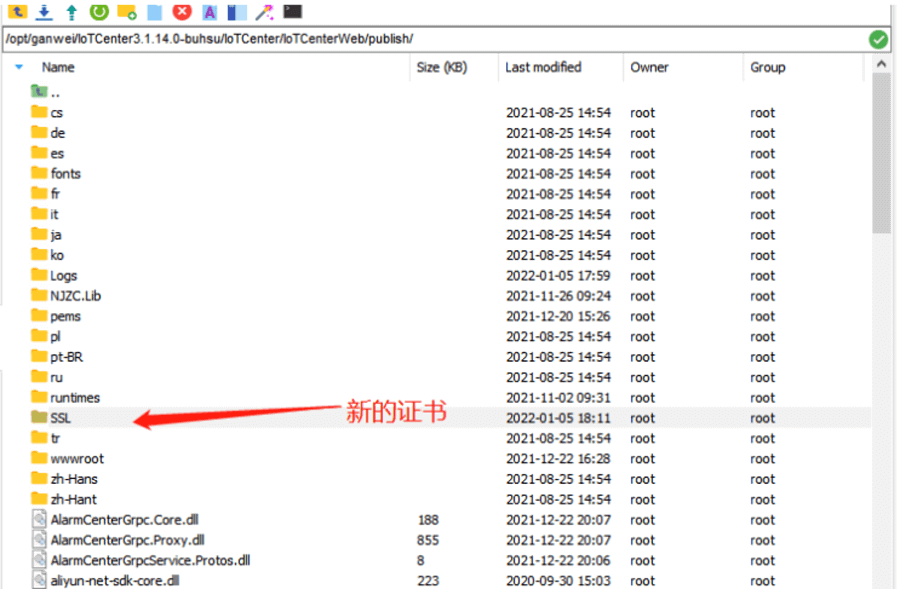Select AlarmCenterGrpc.Core.dll file

click(125, 520)
